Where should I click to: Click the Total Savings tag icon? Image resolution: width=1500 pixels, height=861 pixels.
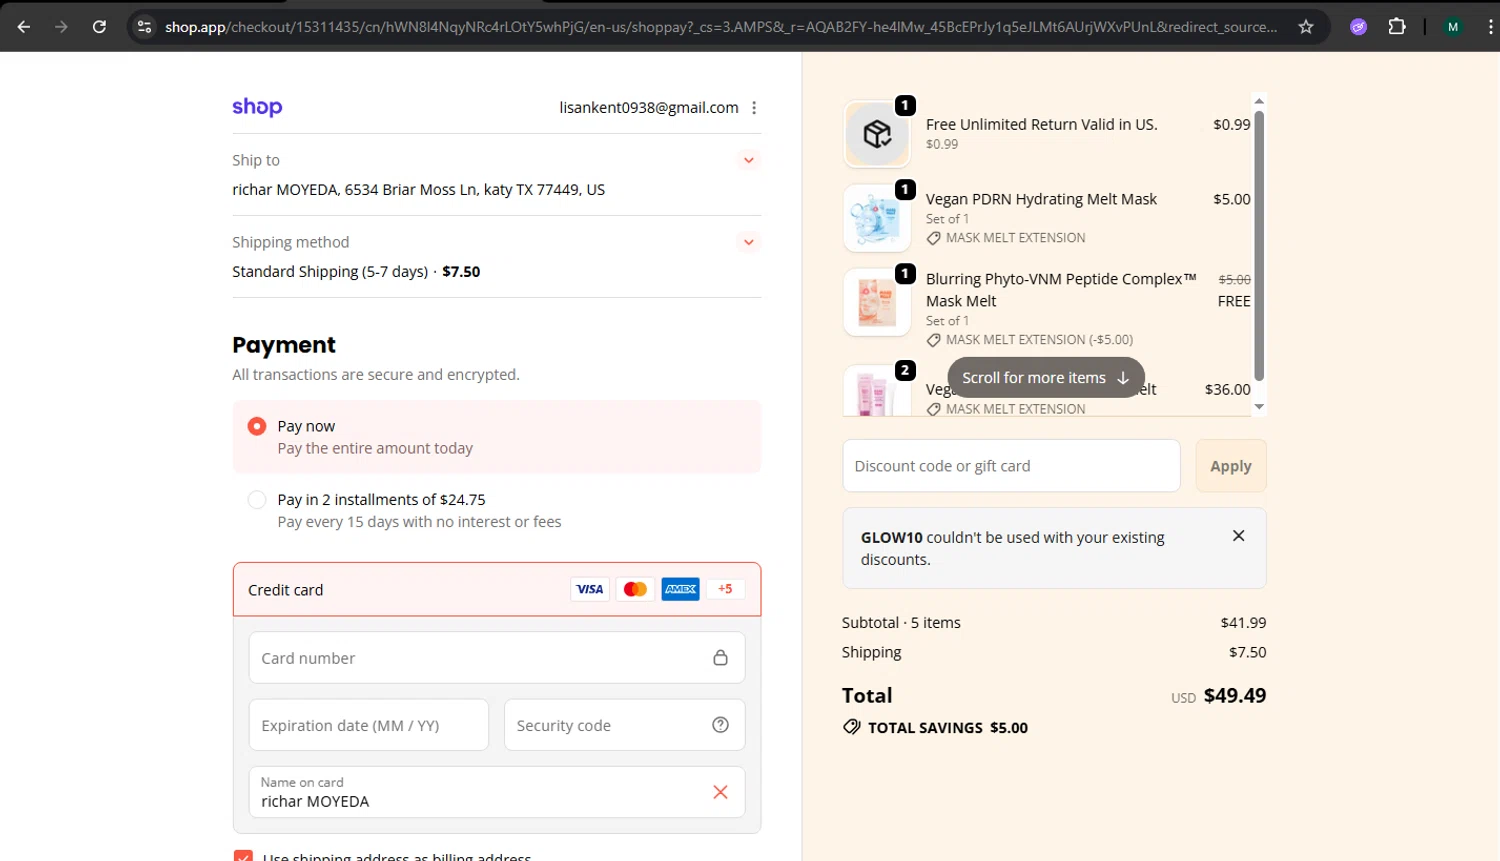(x=852, y=727)
